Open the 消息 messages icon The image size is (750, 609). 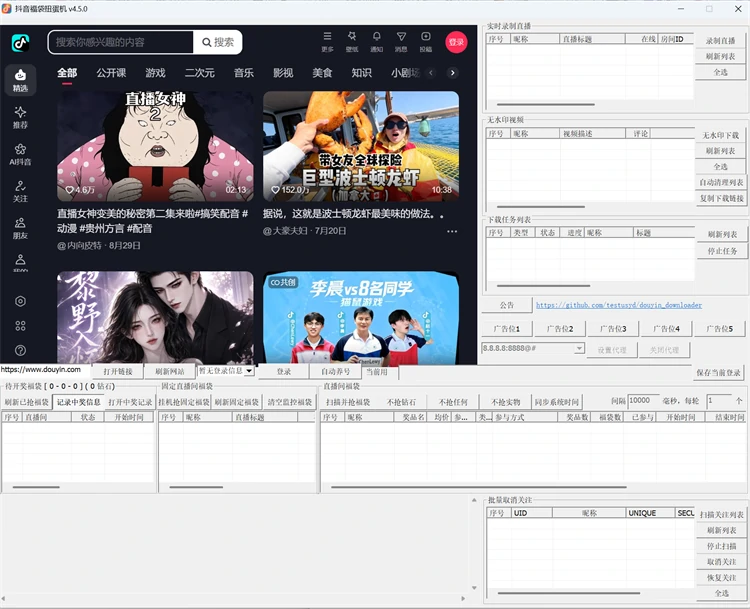(x=401, y=42)
